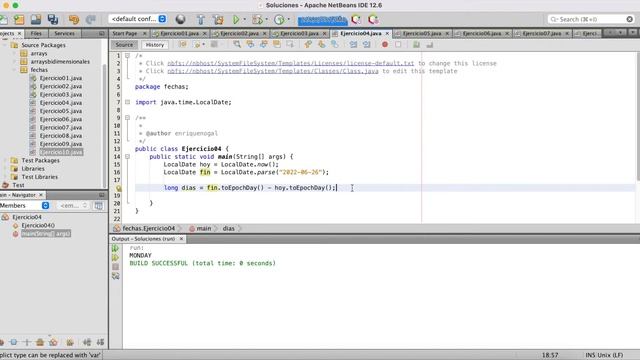This screenshot has height=360, width=640.
Task: Toggle Highlight Search icon in editor toolbar
Action: (277, 44)
